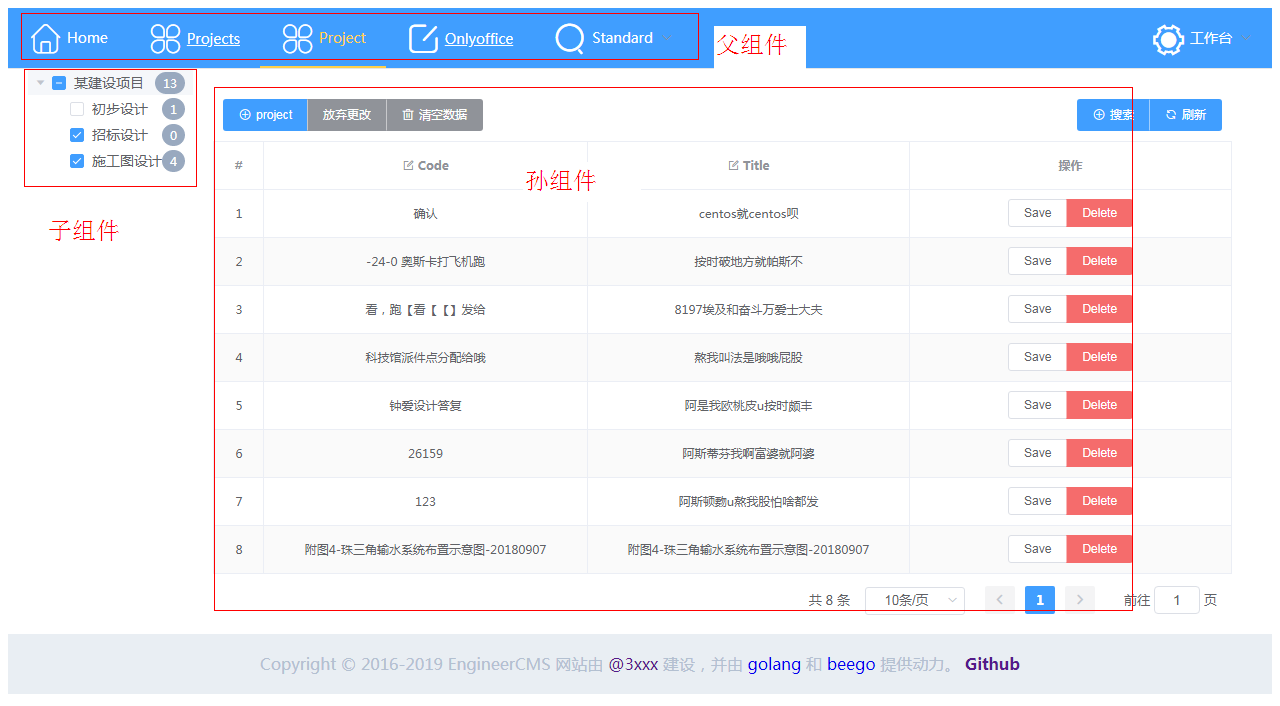Click the edit icon beside Code header
Viewport: 1280px width, 706px height.
408,165
